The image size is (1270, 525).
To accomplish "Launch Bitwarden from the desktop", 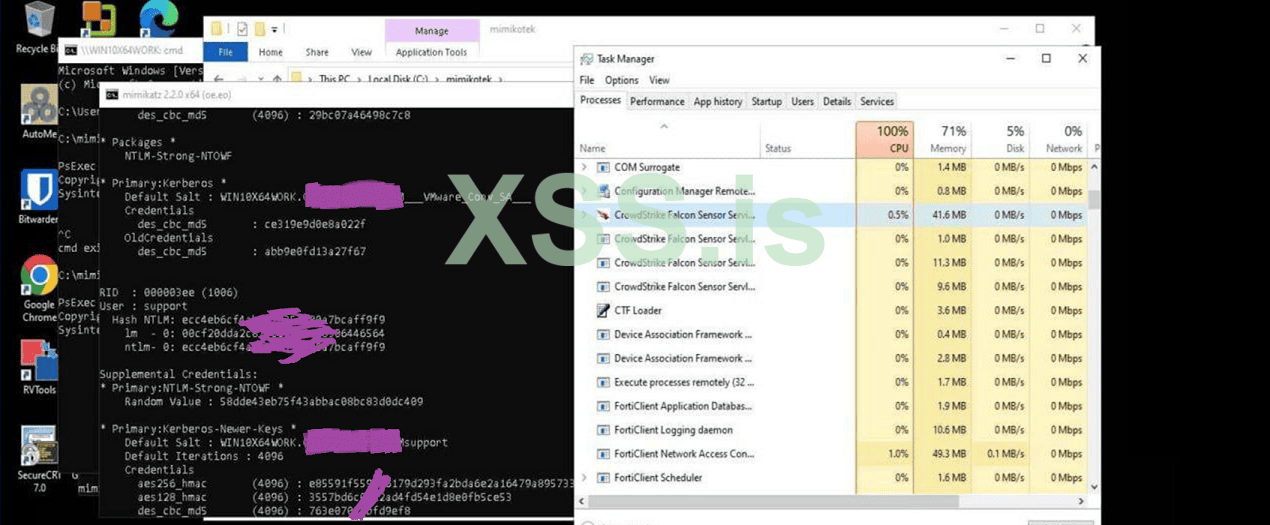I will click(x=39, y=190).
